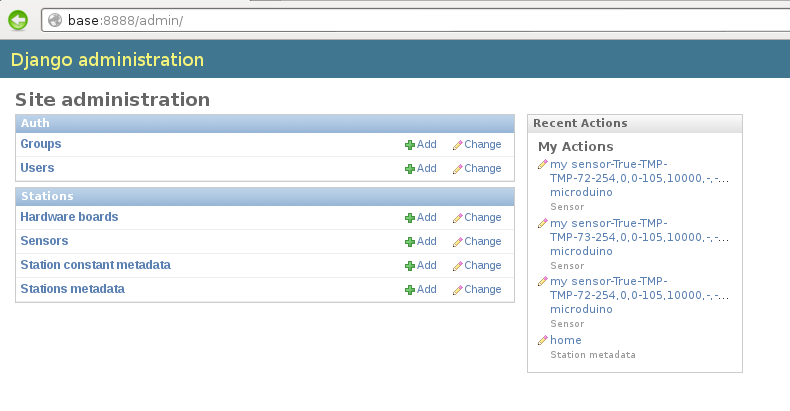Screen dimensions: 790x411
Task: Click pencil icon beside home recent action
Action: point(543,340)
